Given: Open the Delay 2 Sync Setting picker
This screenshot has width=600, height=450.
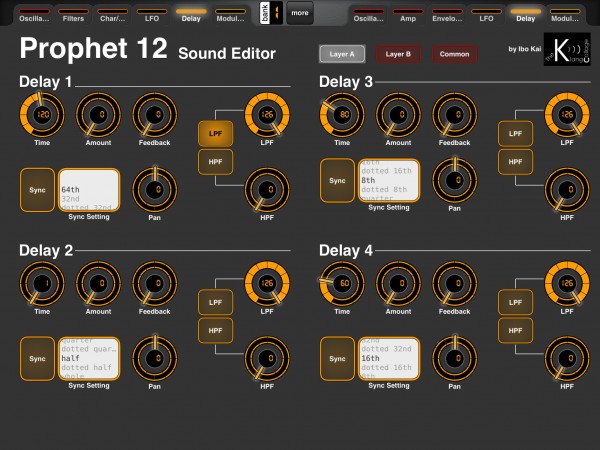Looking at the screenshot, I should (x=89, y=359).
